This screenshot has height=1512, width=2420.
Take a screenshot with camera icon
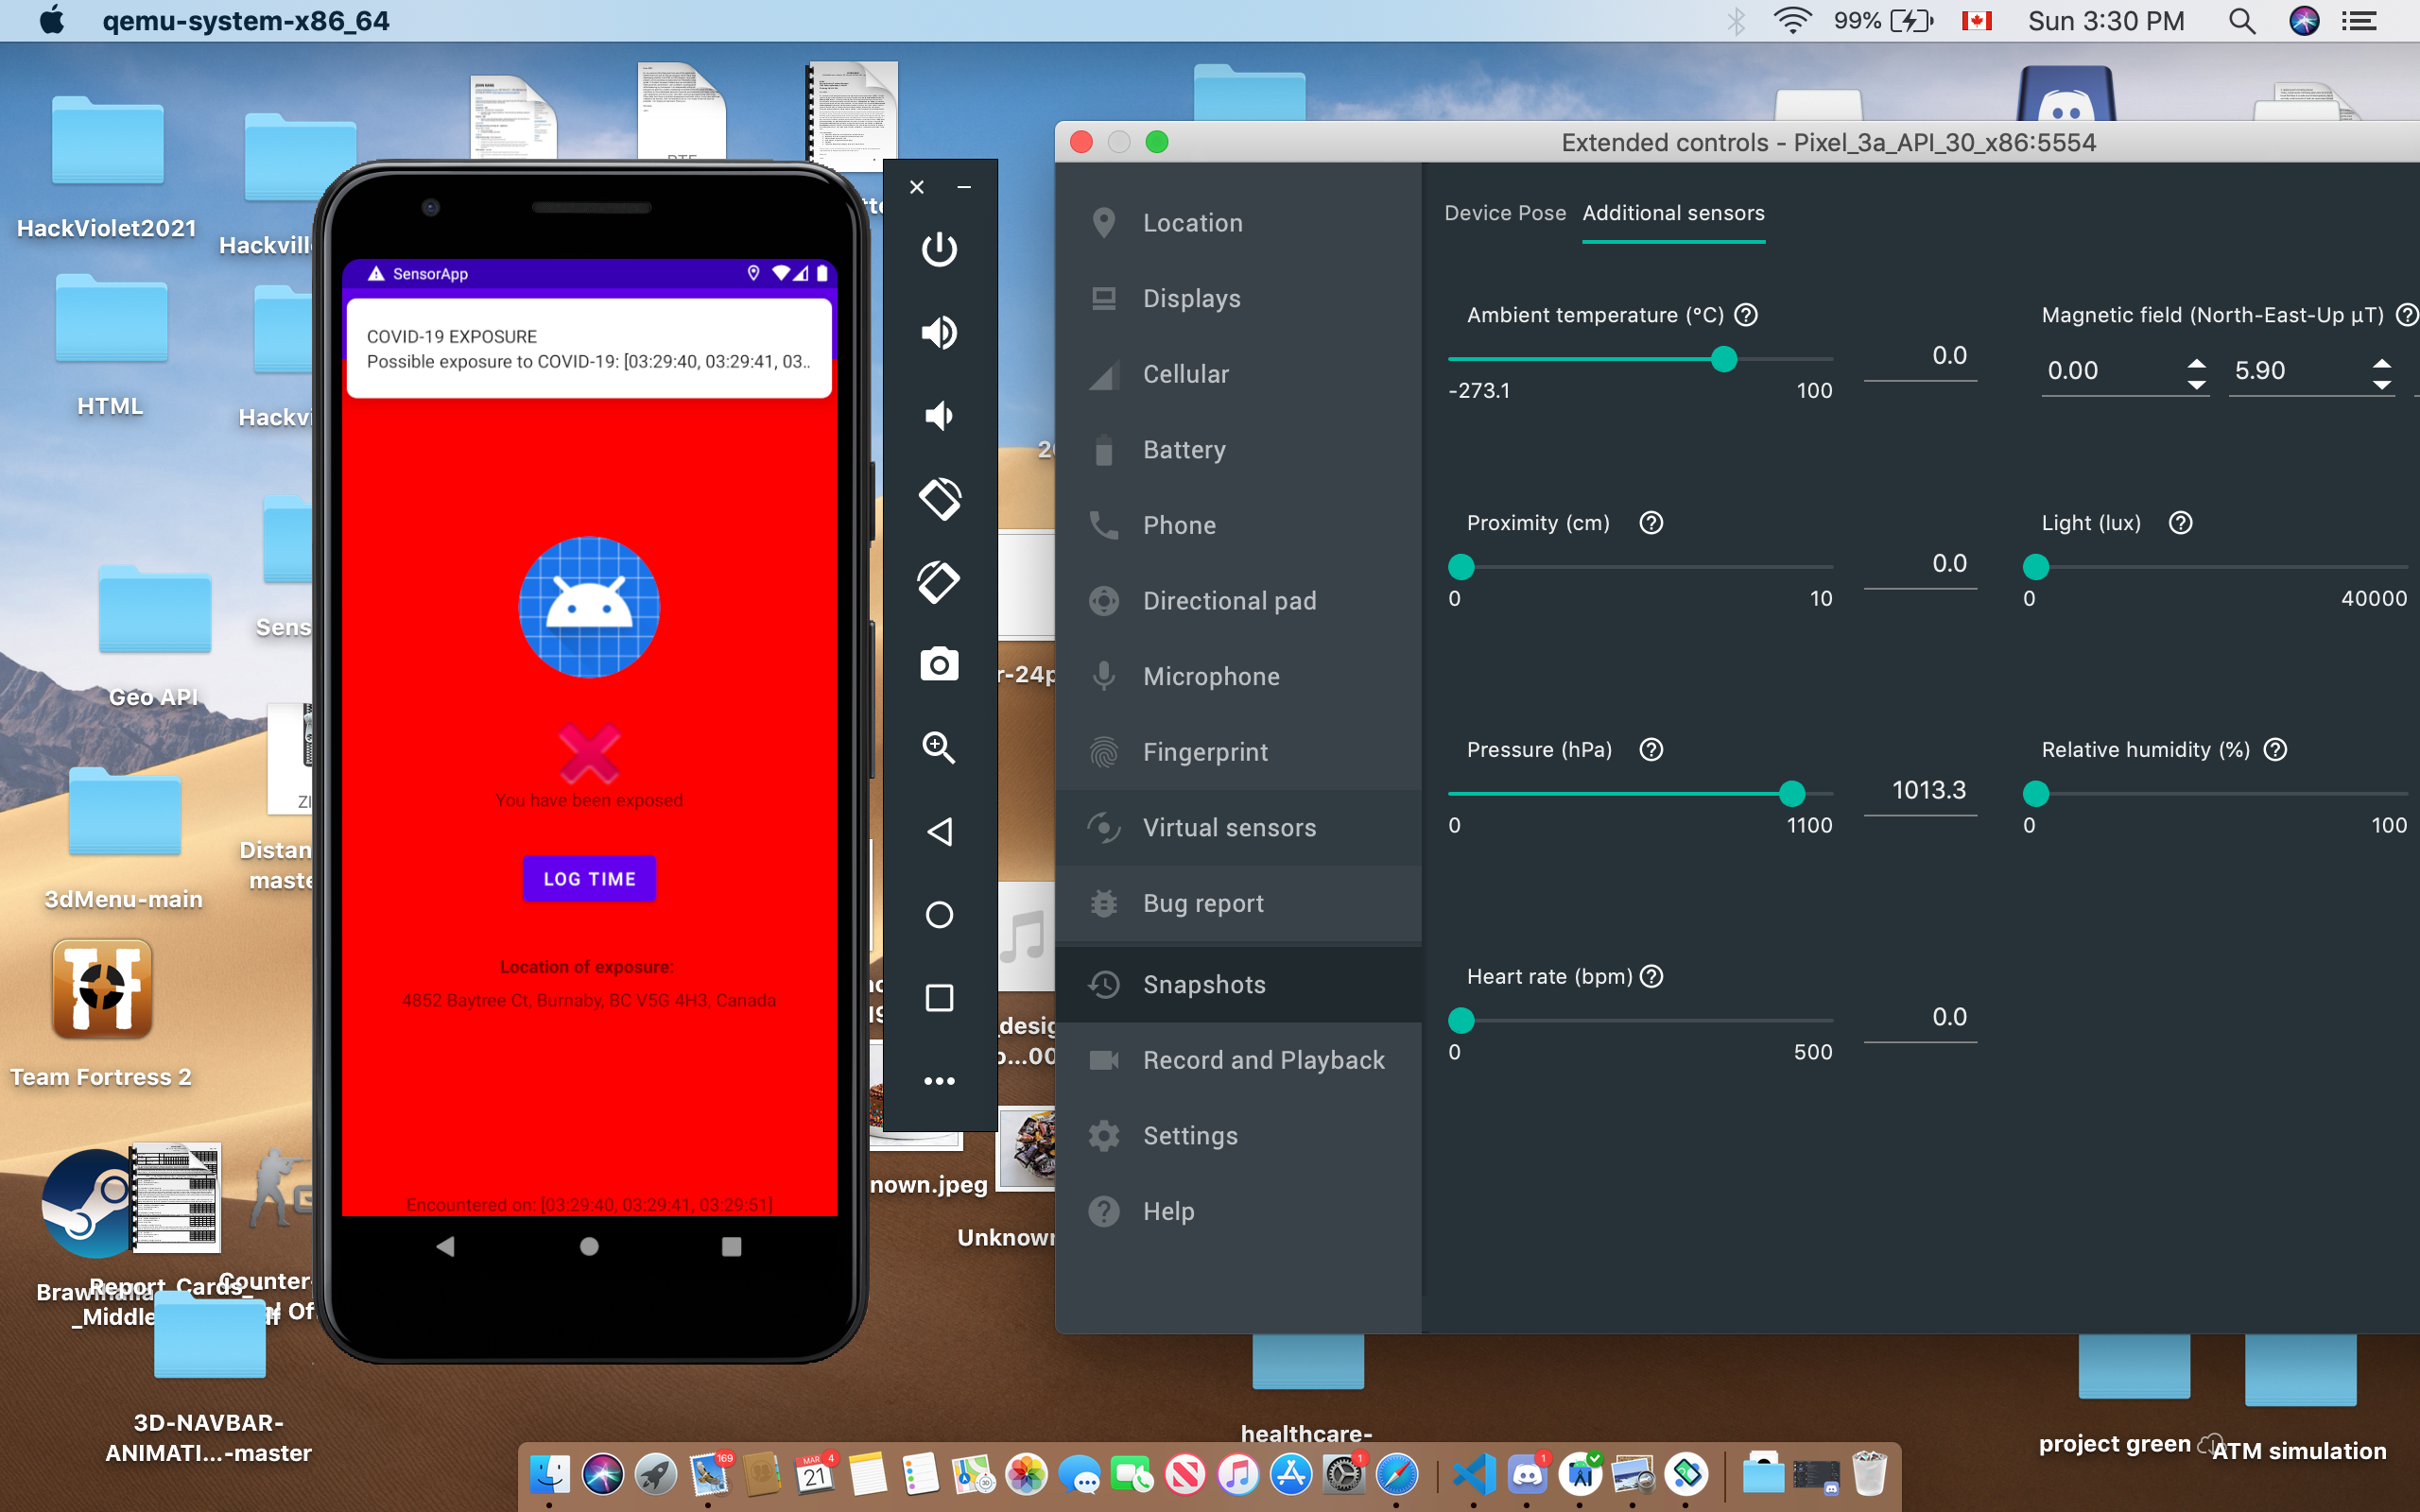tap(938, 664)
